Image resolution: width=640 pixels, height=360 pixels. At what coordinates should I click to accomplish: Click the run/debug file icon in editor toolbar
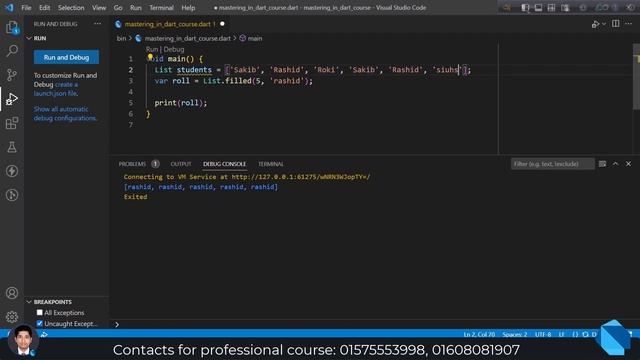[x=595, y=24]
